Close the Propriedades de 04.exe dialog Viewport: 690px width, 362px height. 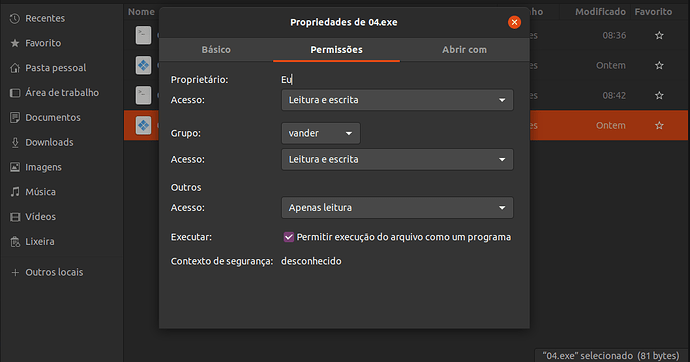tap(514, 22)
